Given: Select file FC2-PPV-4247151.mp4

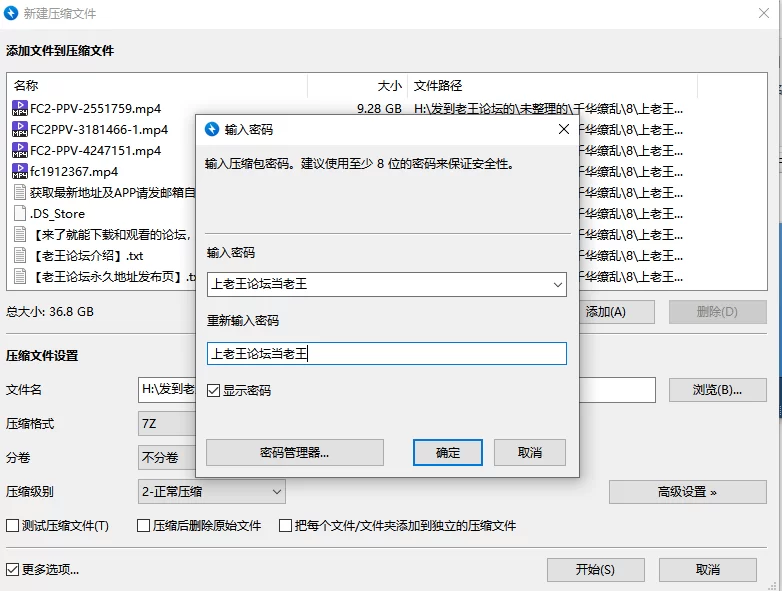Looking at the screenshot, I should [95, 150].
